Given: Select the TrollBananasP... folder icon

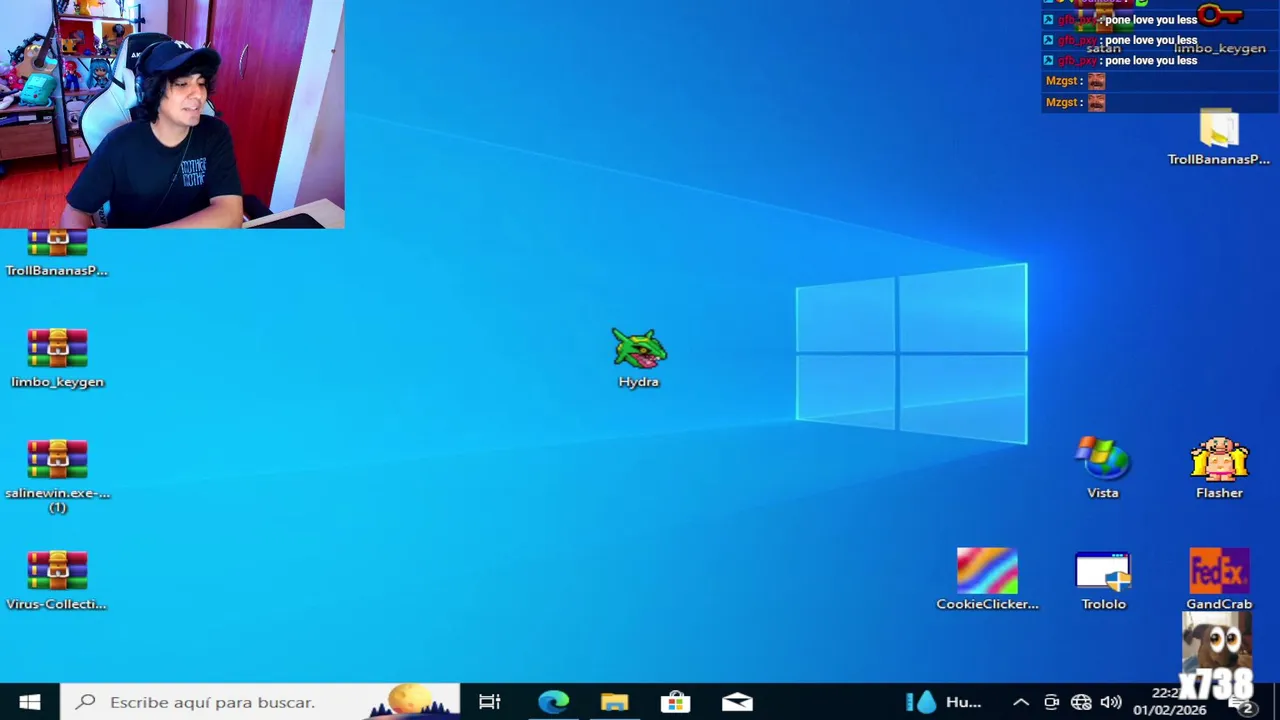Looking at the screenshot, I should pos(1218,137).
